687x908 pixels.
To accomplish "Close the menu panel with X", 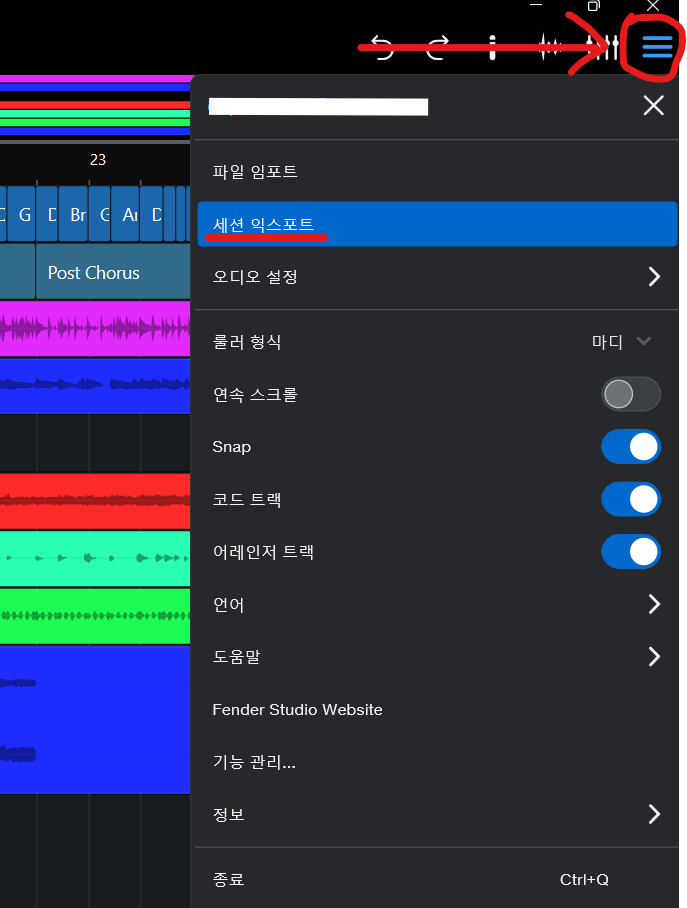I will (653, 106).
